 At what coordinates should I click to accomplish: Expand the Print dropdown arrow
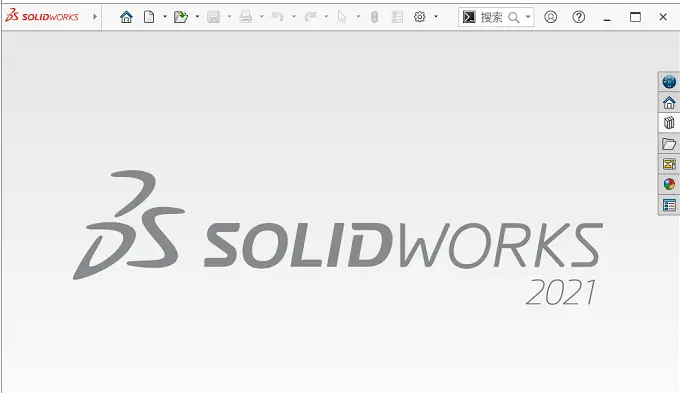[x=262, y=17]
